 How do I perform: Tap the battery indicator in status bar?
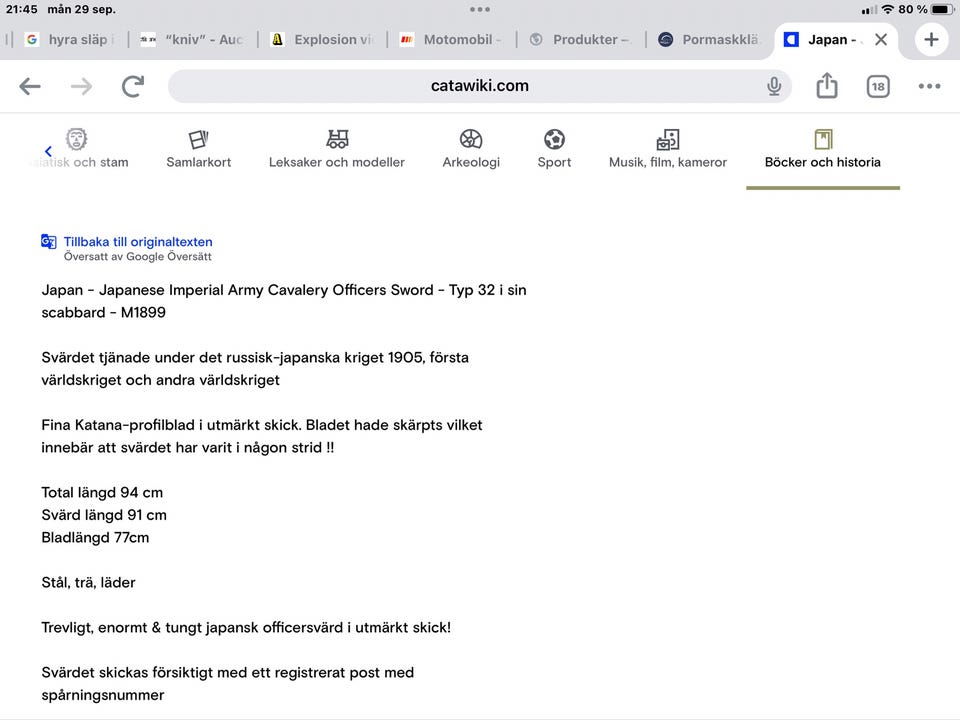coord(943,9)
